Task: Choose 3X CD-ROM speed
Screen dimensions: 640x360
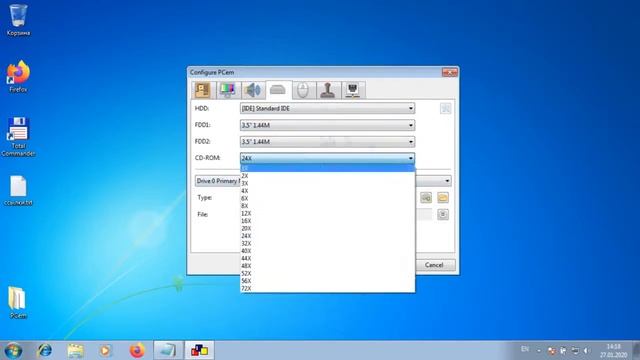Action: click(327, 183)
